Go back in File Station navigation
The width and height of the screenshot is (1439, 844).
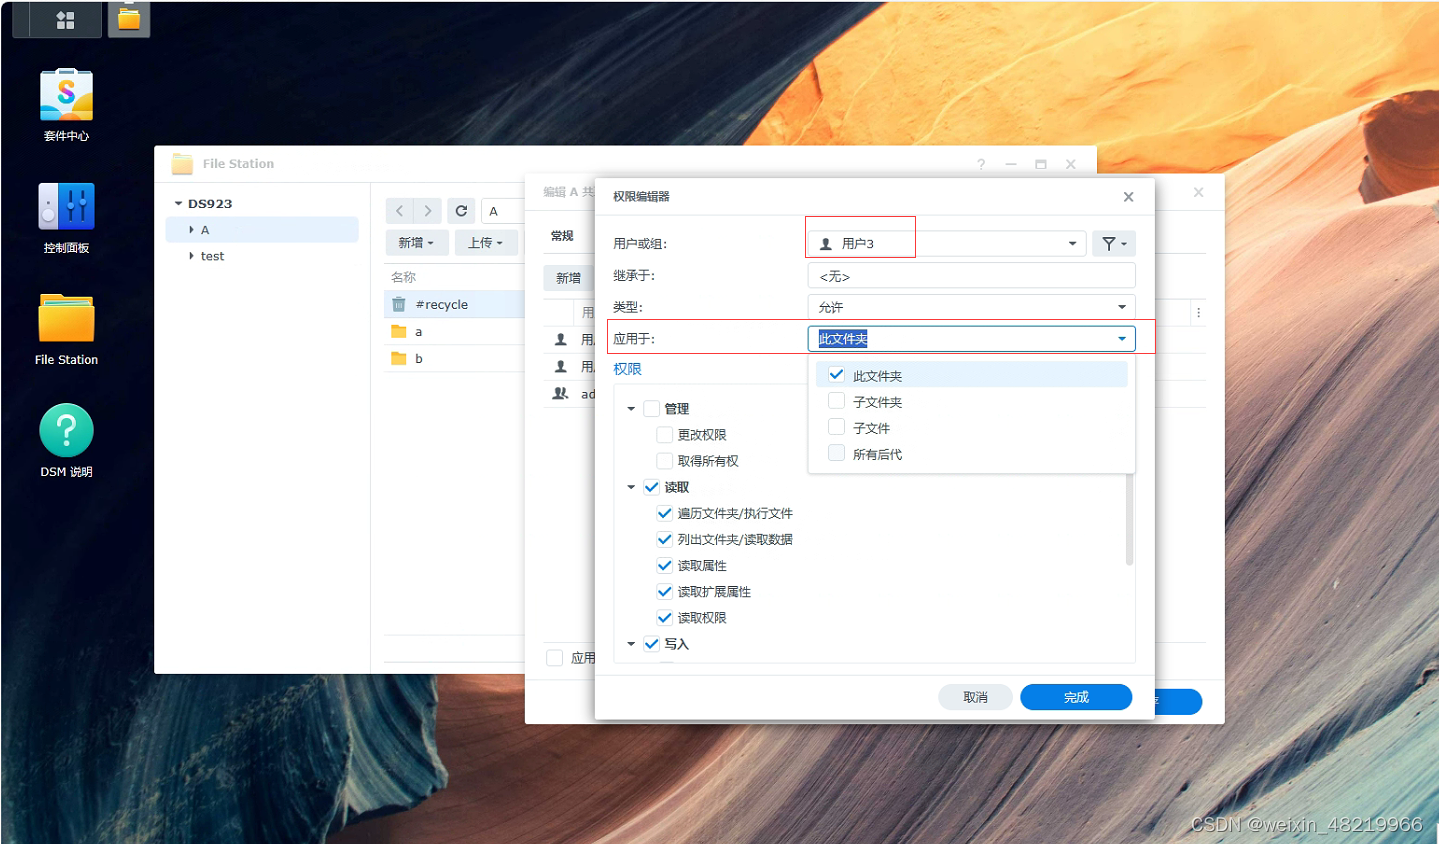pyautogui.click(x=400, y=210)
